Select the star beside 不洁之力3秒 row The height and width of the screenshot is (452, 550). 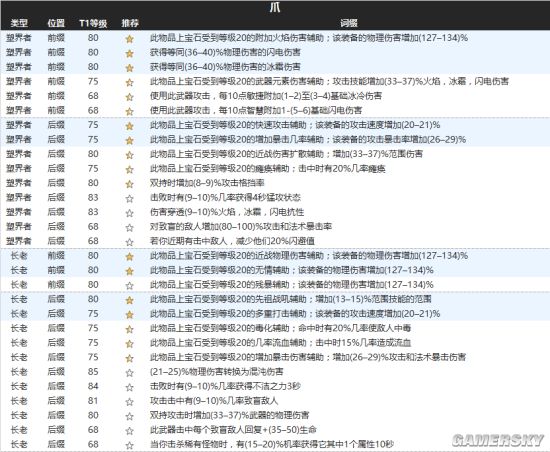click(x=129, y=387)
